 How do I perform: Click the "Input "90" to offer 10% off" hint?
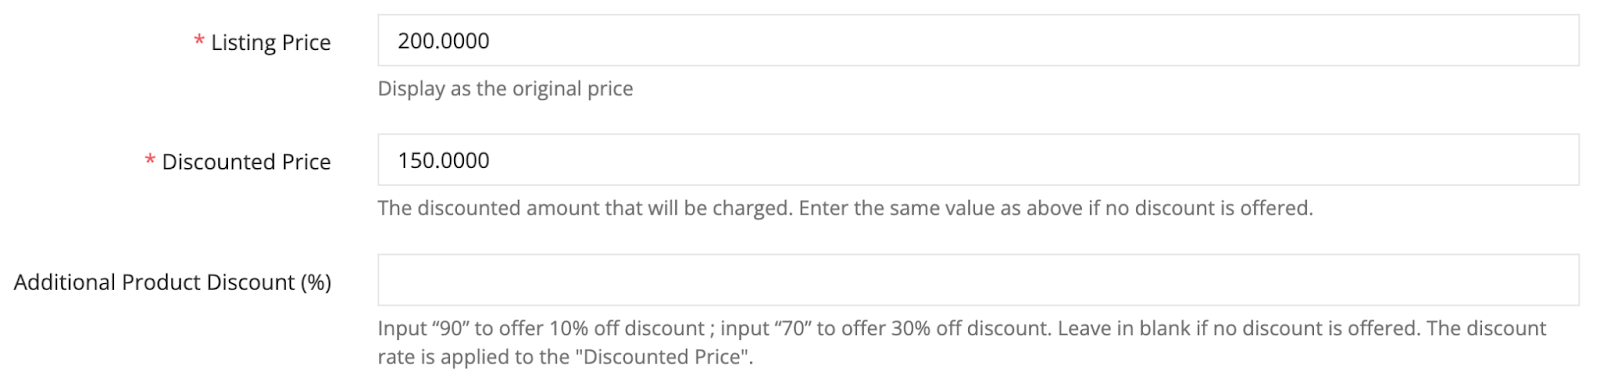click(x=541, y=328)
